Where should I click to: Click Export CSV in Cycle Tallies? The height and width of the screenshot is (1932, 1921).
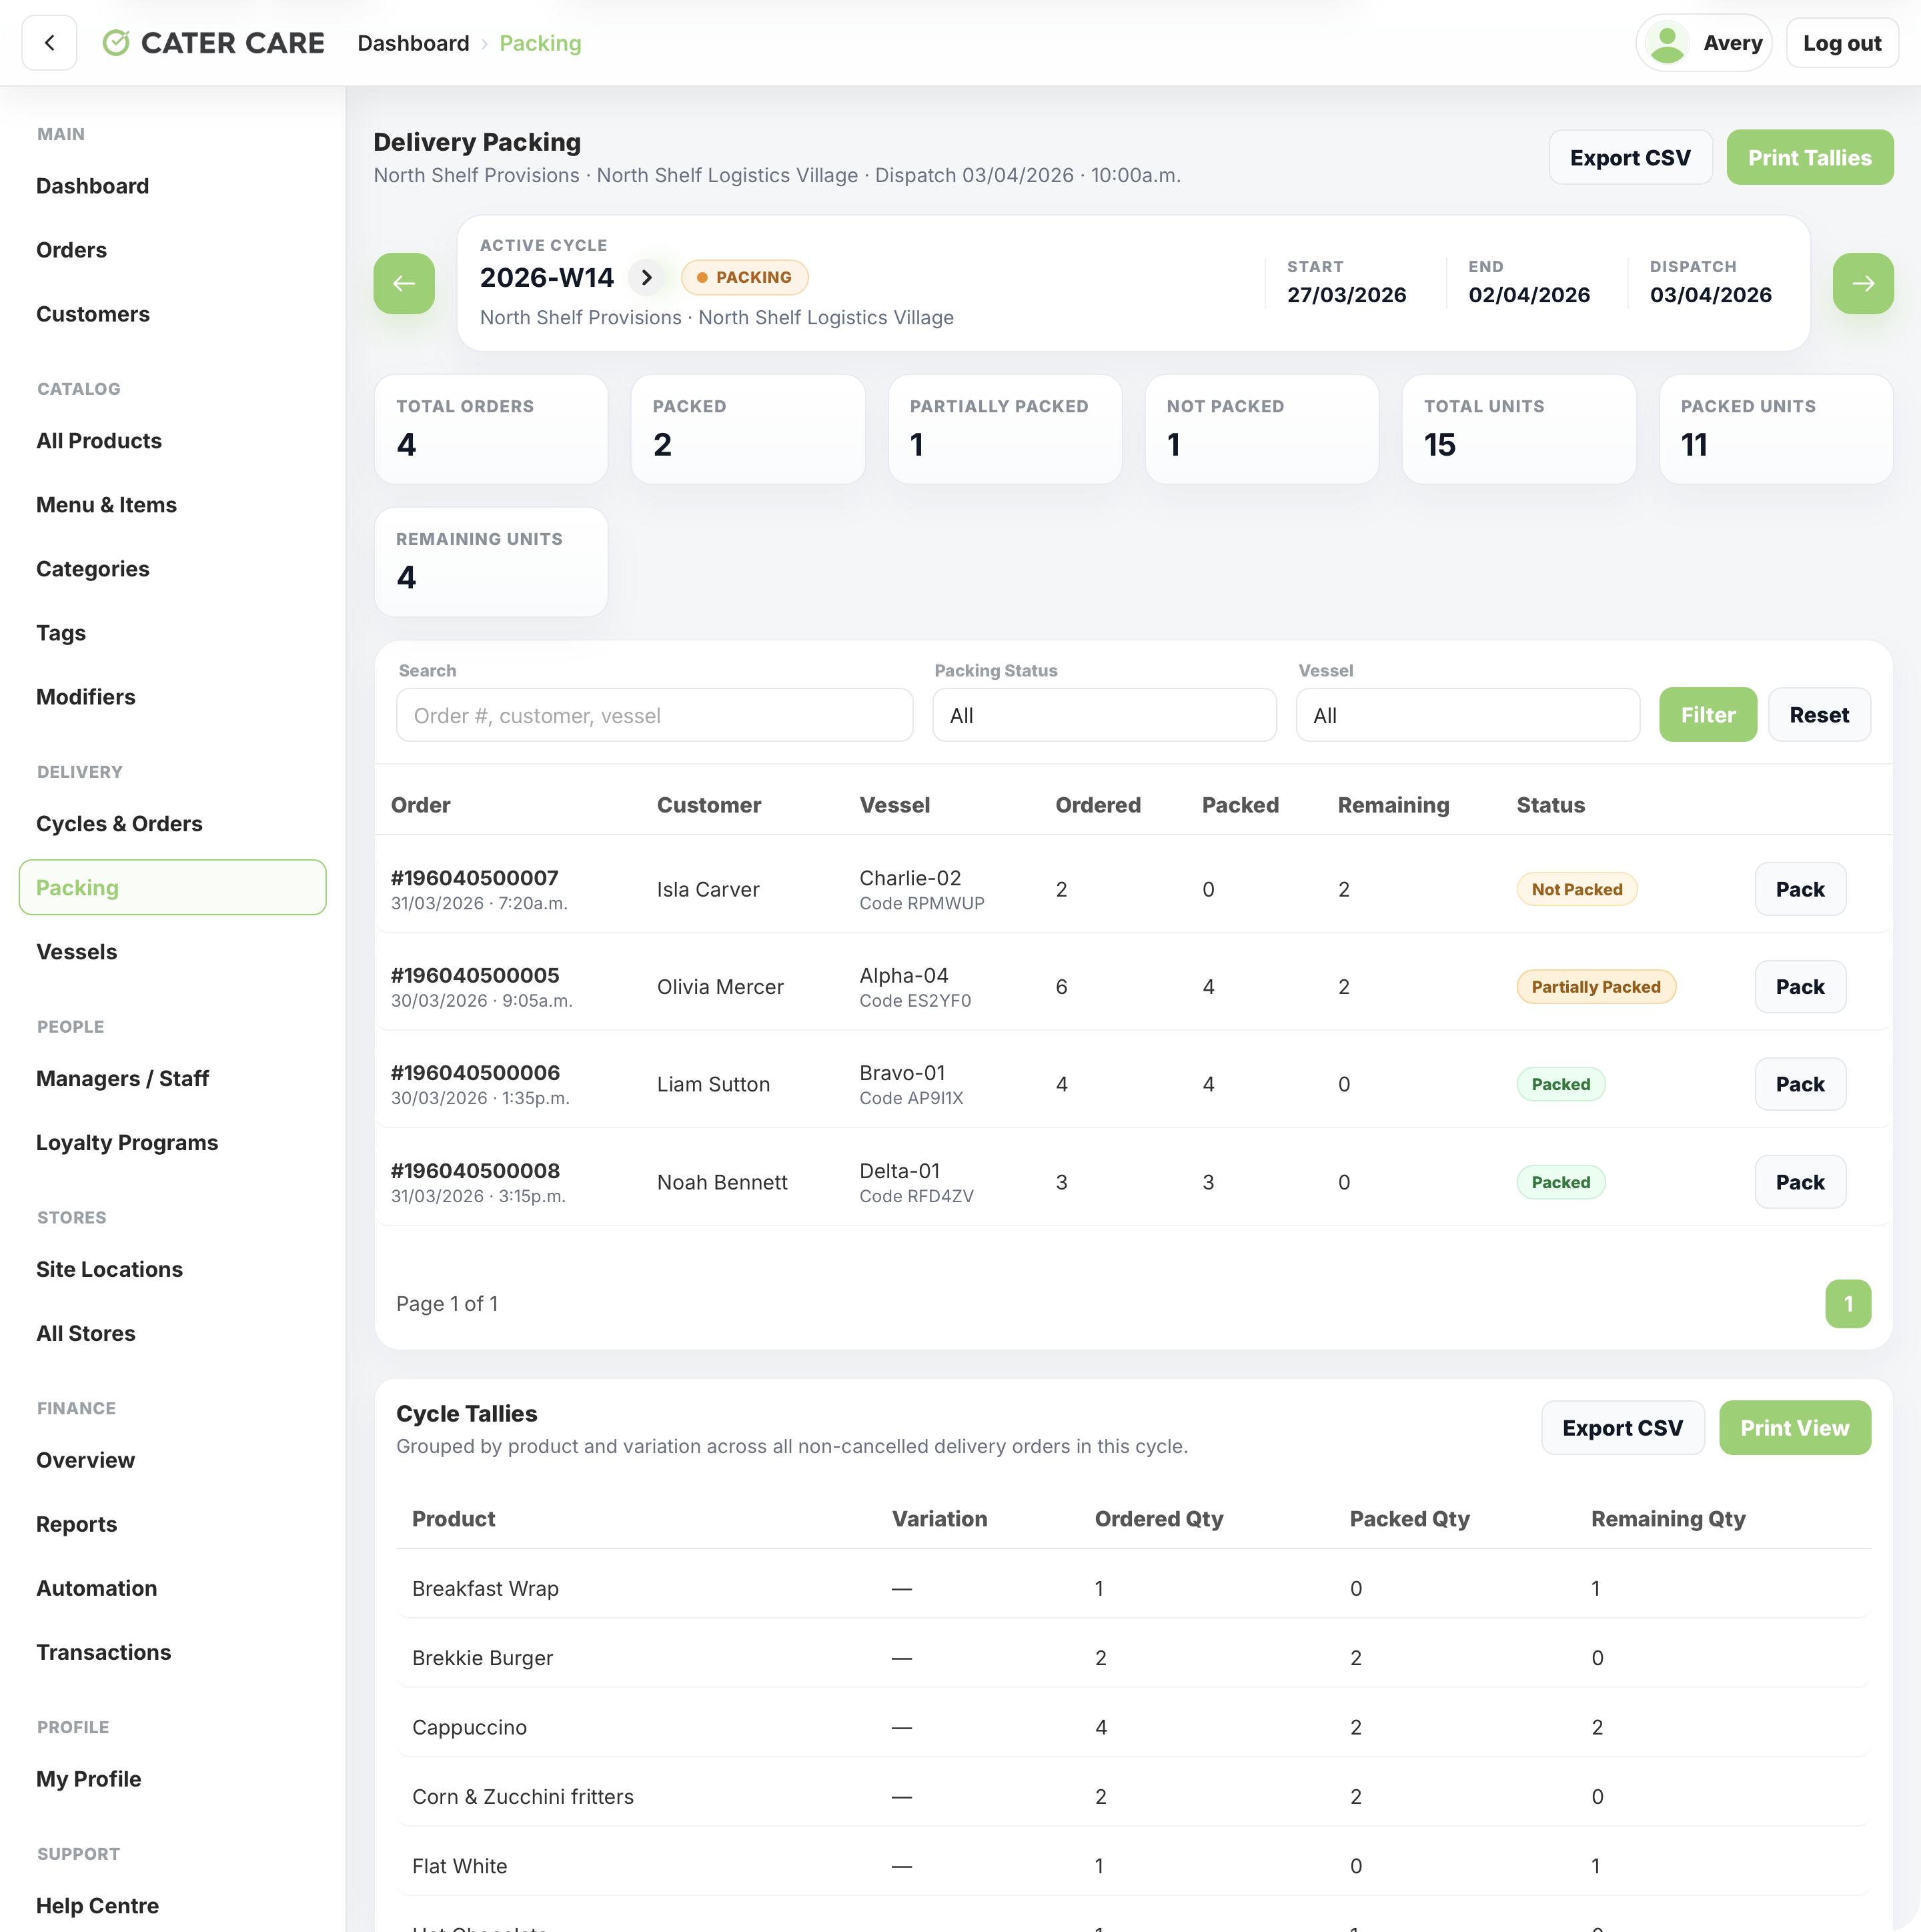(1622, 1428)
